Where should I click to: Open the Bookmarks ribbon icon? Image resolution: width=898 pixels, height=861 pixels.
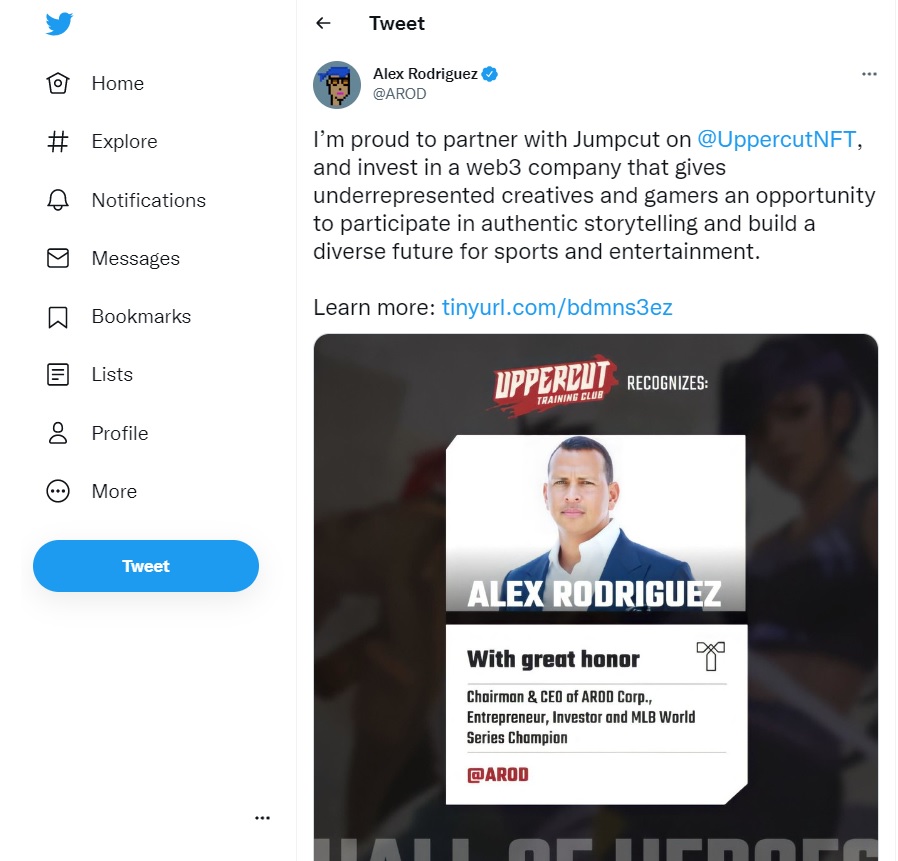pos(58,317)
